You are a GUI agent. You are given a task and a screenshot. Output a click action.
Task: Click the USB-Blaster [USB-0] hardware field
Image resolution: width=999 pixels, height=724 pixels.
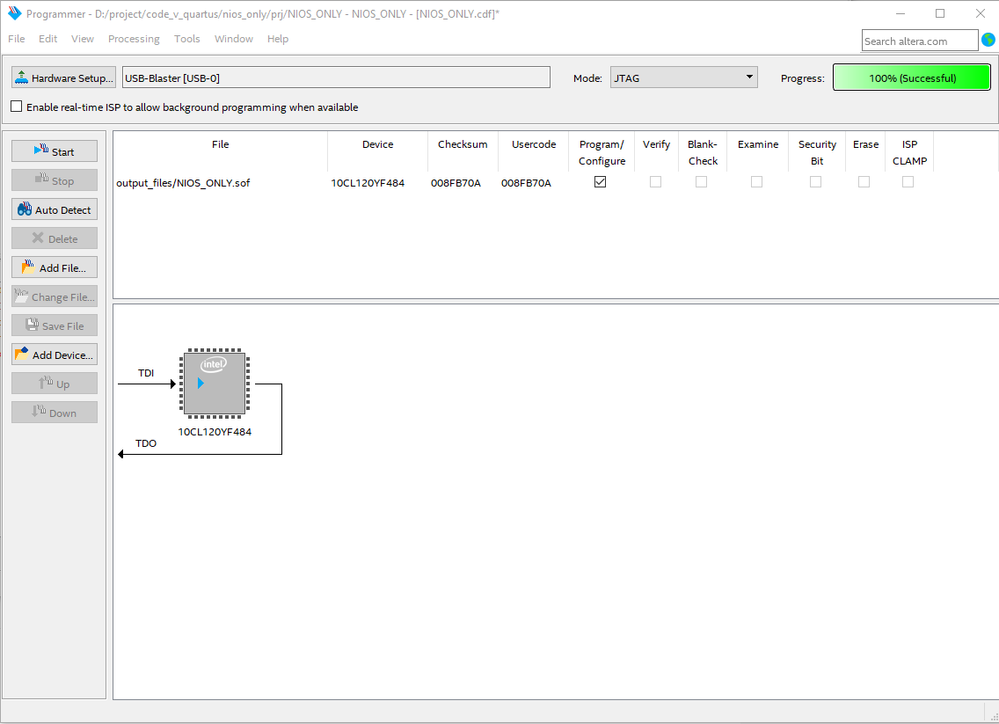coord(336,78)
